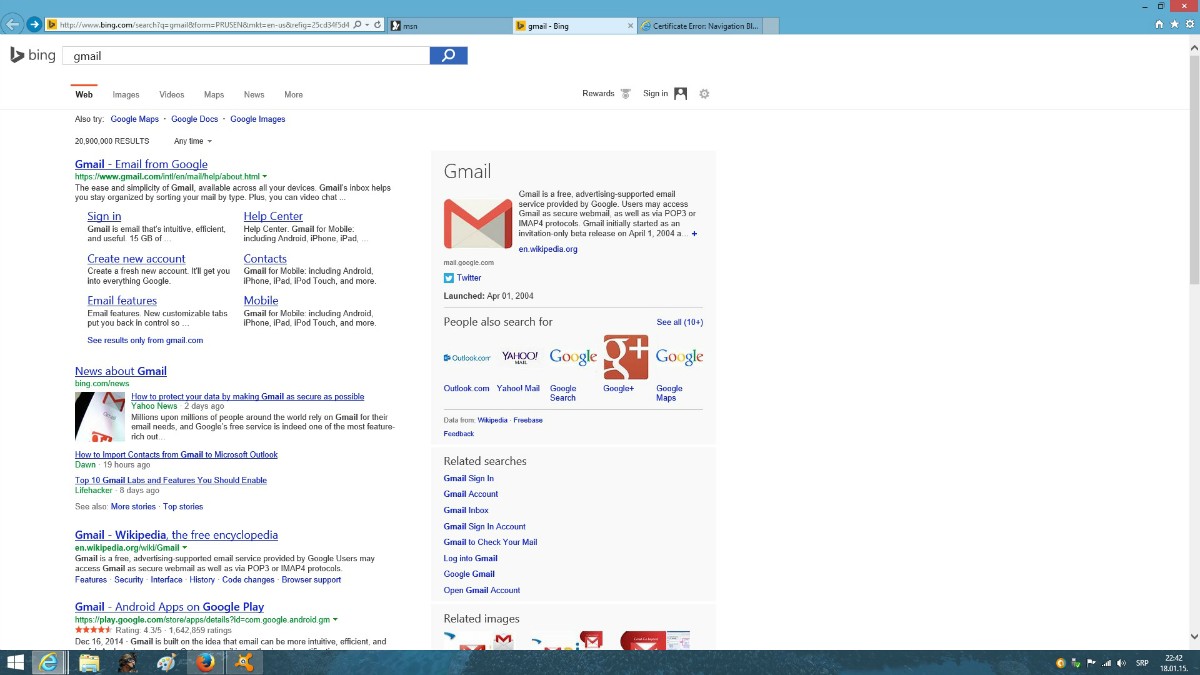Refresh the page using address bar reload icon

coord(378,24)
